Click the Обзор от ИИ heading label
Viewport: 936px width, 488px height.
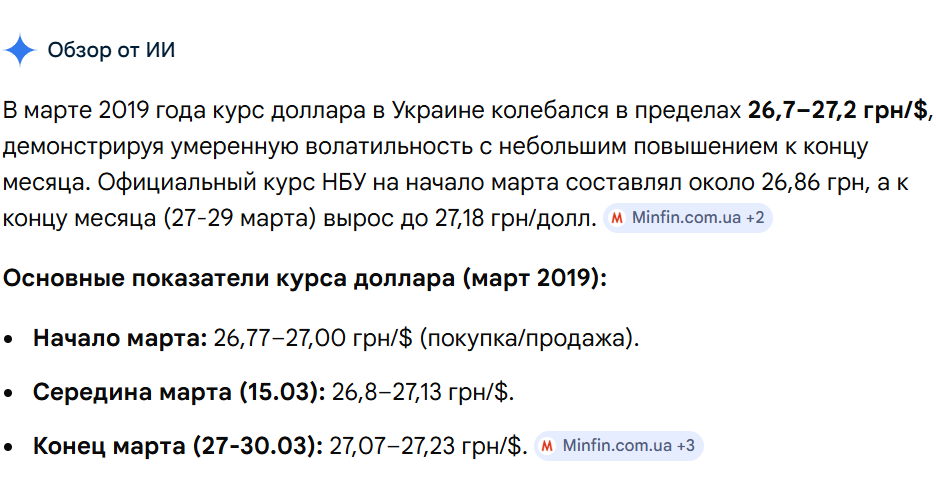click(111, 50)
